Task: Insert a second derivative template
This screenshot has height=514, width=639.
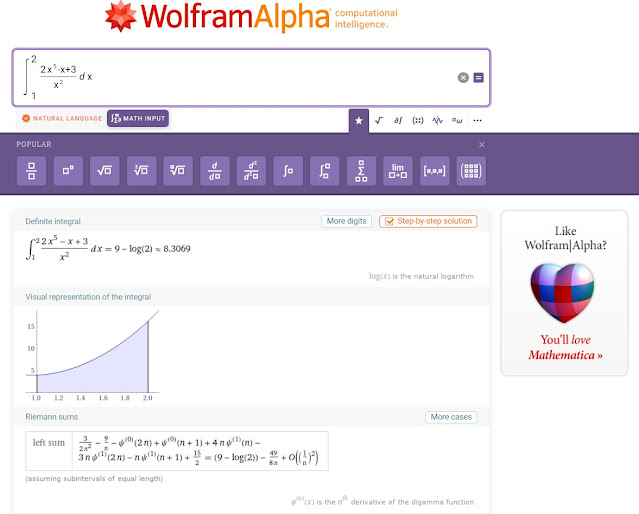Action: [x=251, y=171]
